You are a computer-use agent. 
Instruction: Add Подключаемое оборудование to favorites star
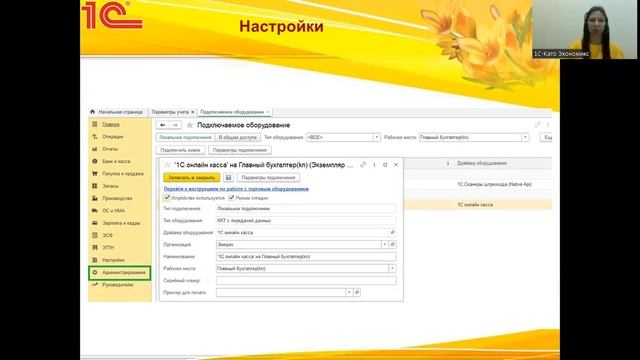189,125
